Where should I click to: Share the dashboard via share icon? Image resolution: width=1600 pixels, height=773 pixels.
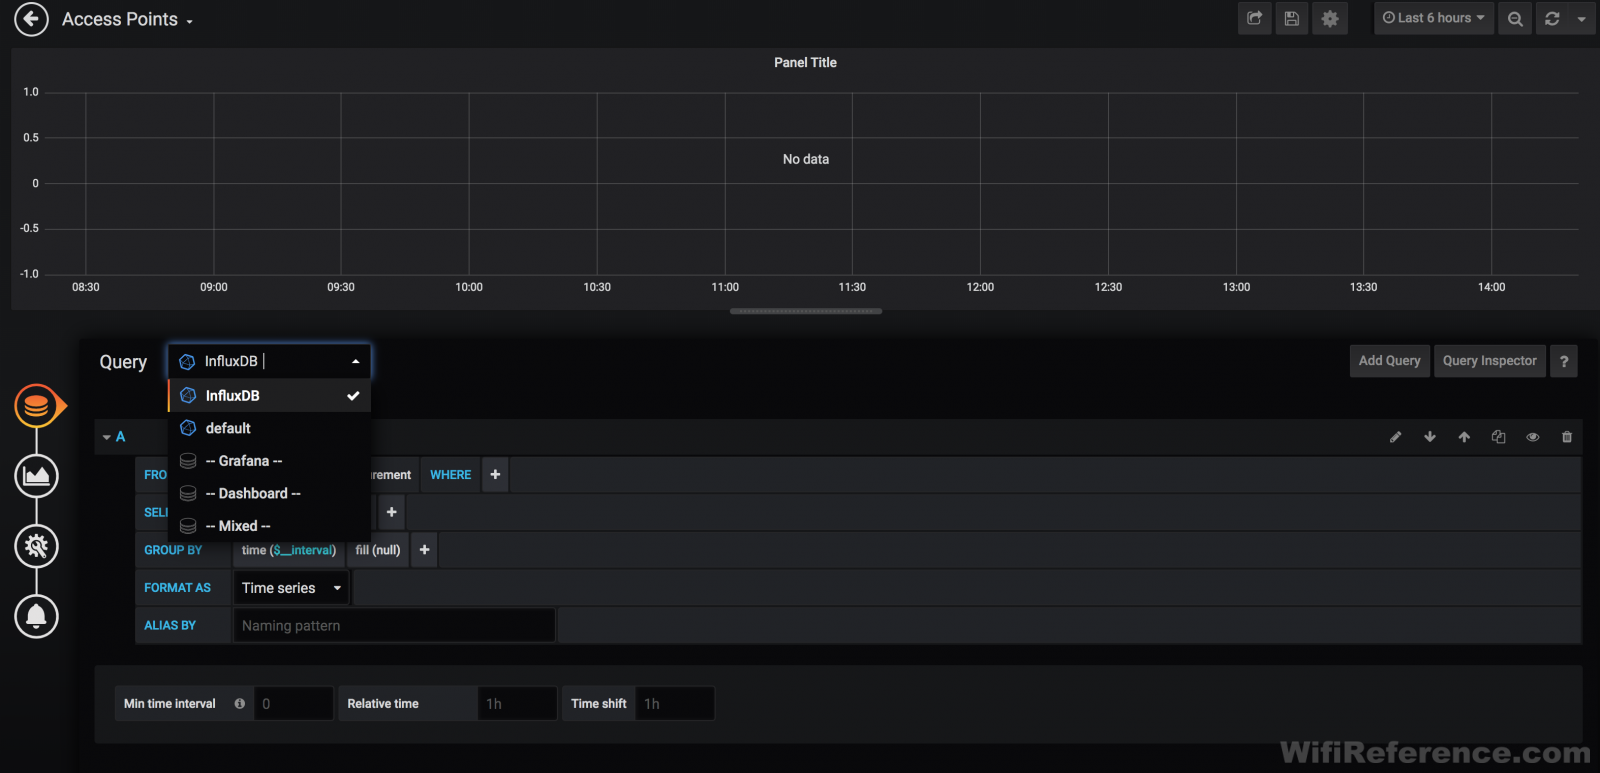[x=1254, y=18]
